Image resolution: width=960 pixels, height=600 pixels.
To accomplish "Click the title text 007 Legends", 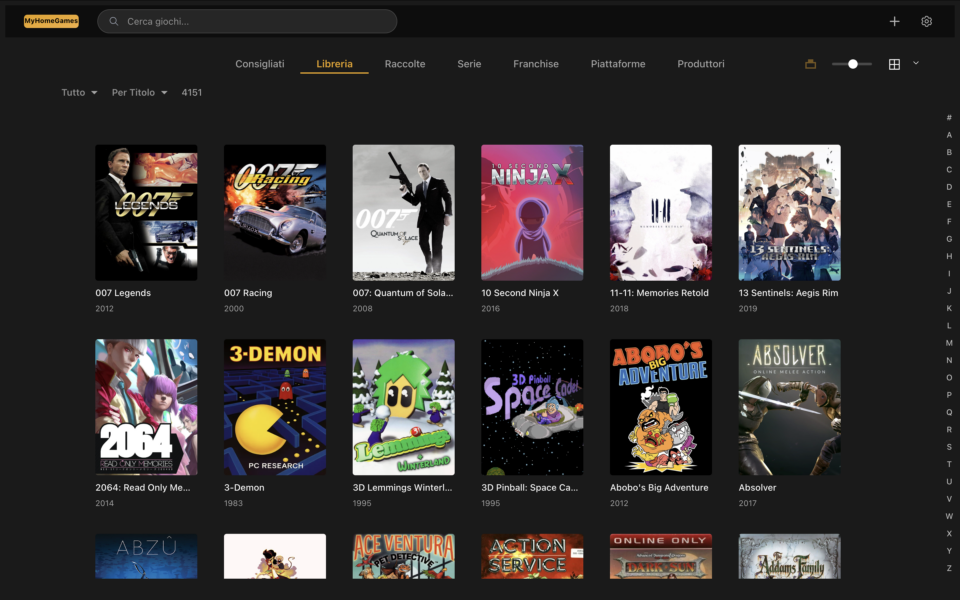I will (123, 293).
